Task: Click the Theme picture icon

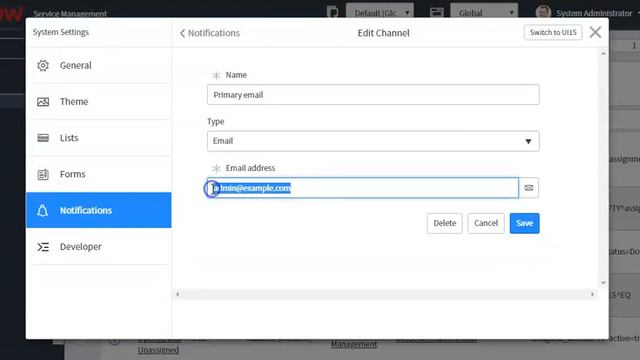Action: pos(43,102)
